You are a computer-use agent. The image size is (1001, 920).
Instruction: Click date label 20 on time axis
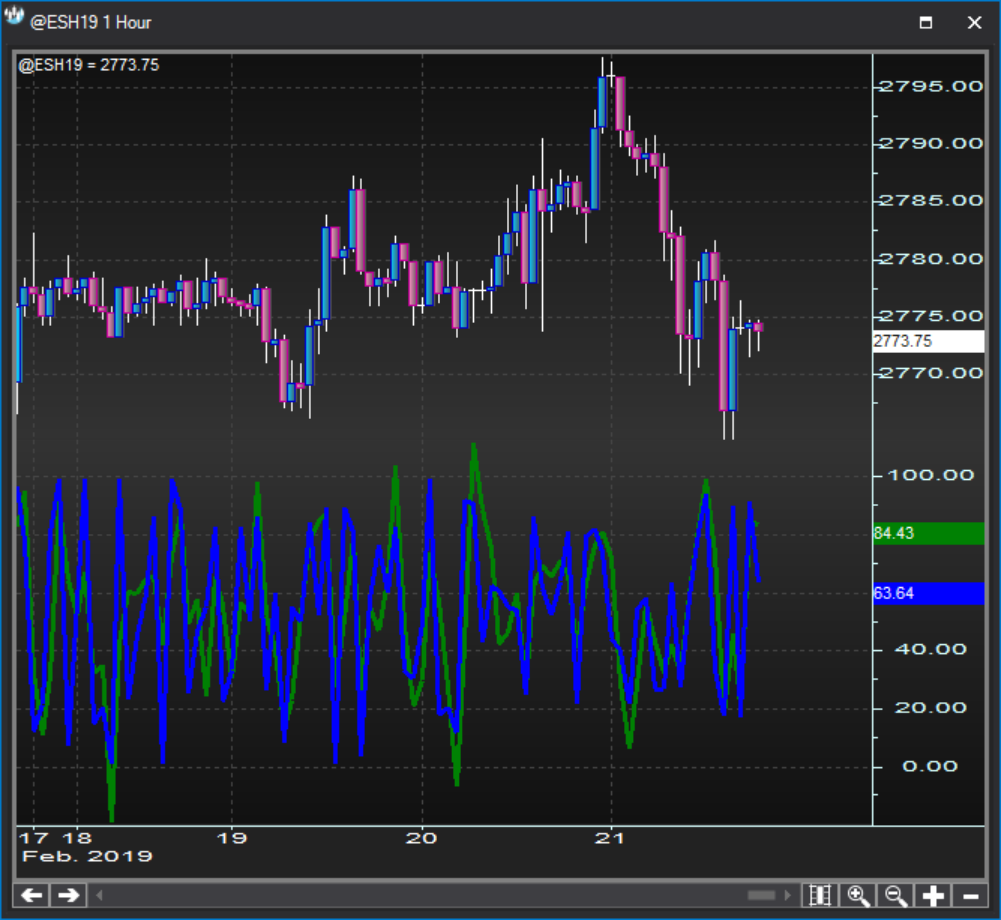point(421,838)
